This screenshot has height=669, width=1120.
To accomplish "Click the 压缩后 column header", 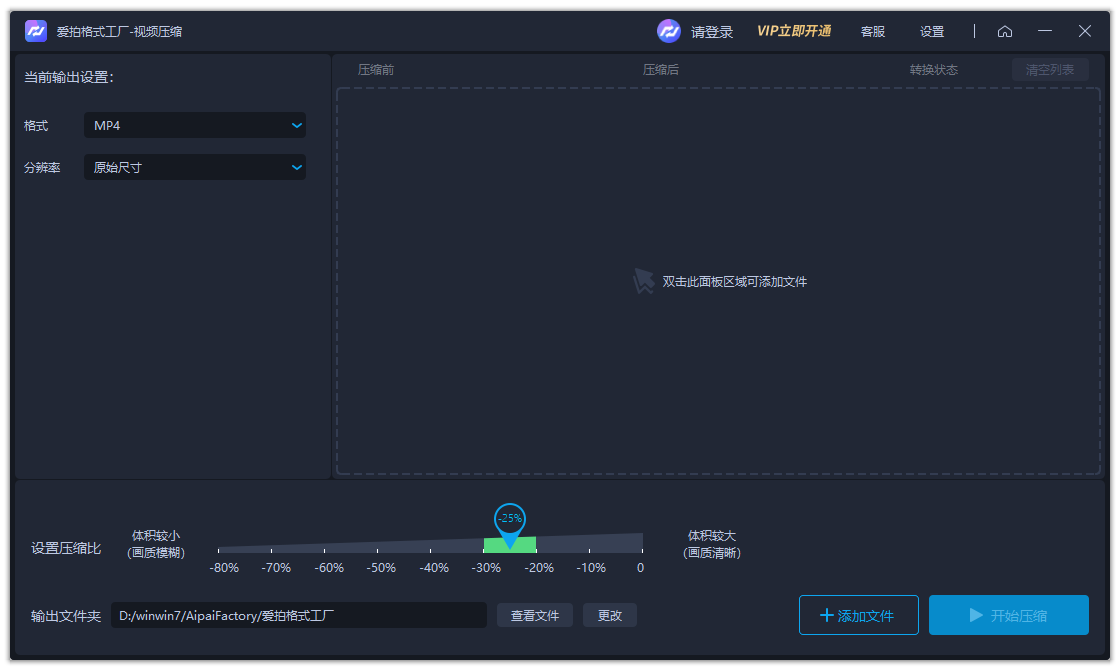I will click(x=661, y=69).
